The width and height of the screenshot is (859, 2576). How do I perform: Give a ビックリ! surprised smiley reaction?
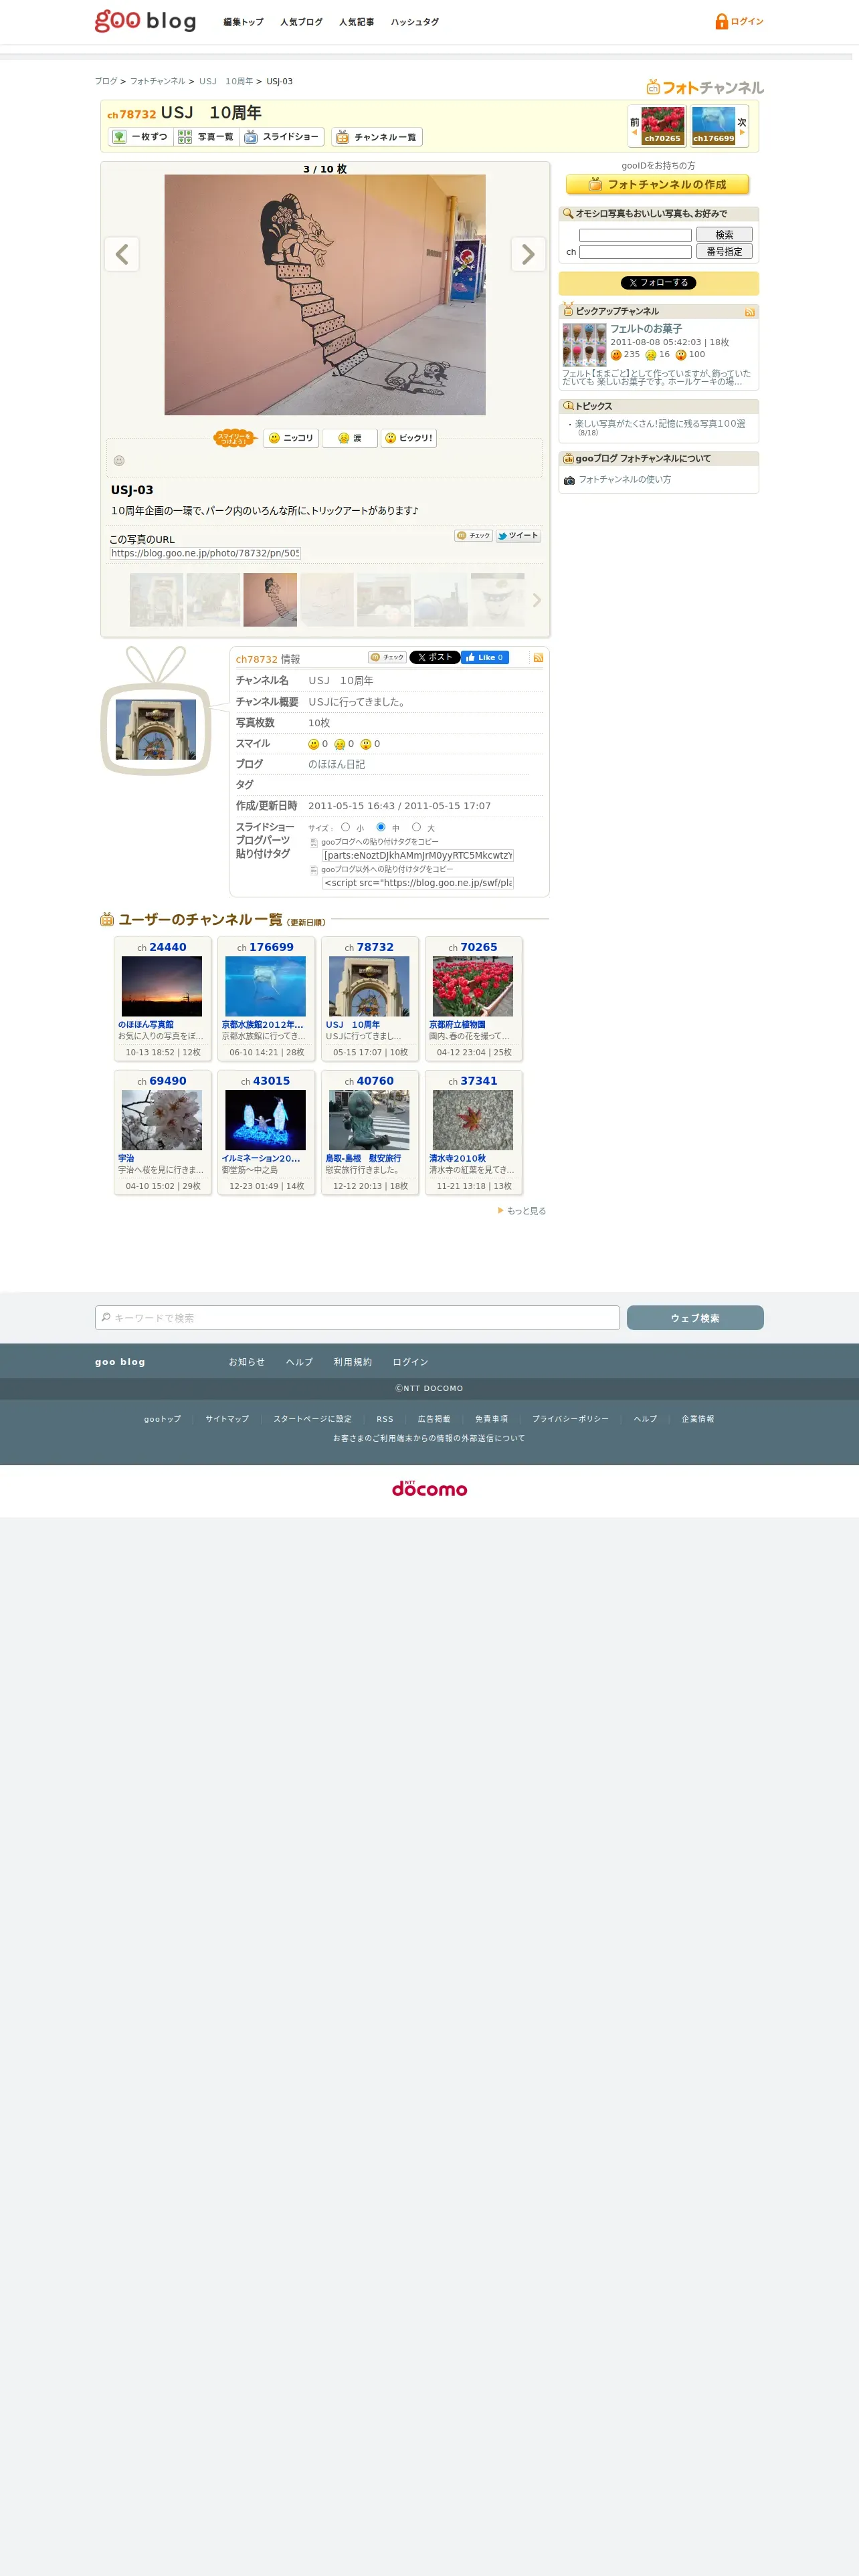pos(409,438)
